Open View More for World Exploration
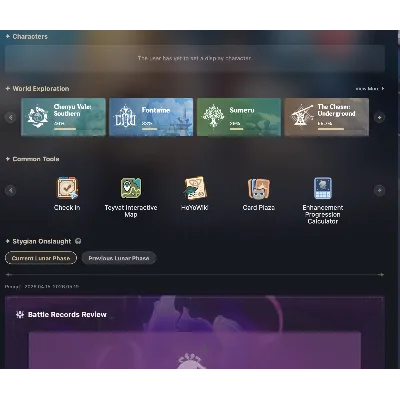The width and height of the screenshot is (400, 400). 370,89
